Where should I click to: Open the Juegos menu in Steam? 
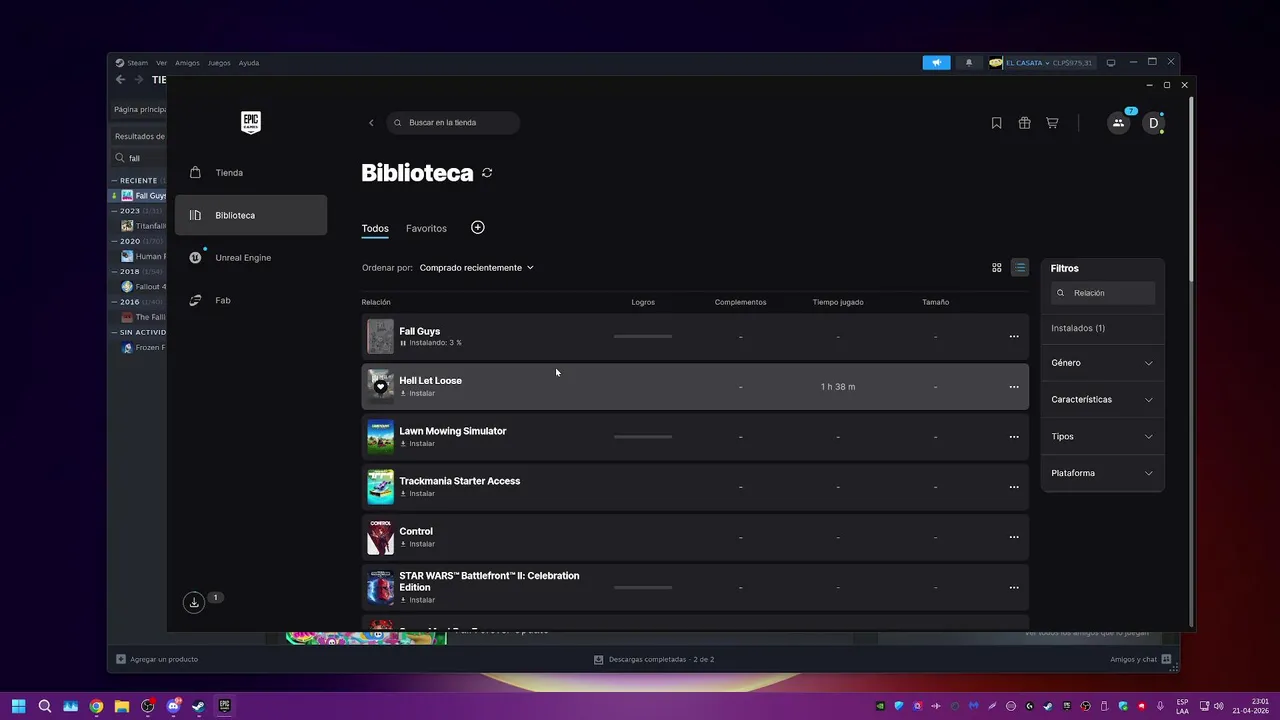coord(219,63)
